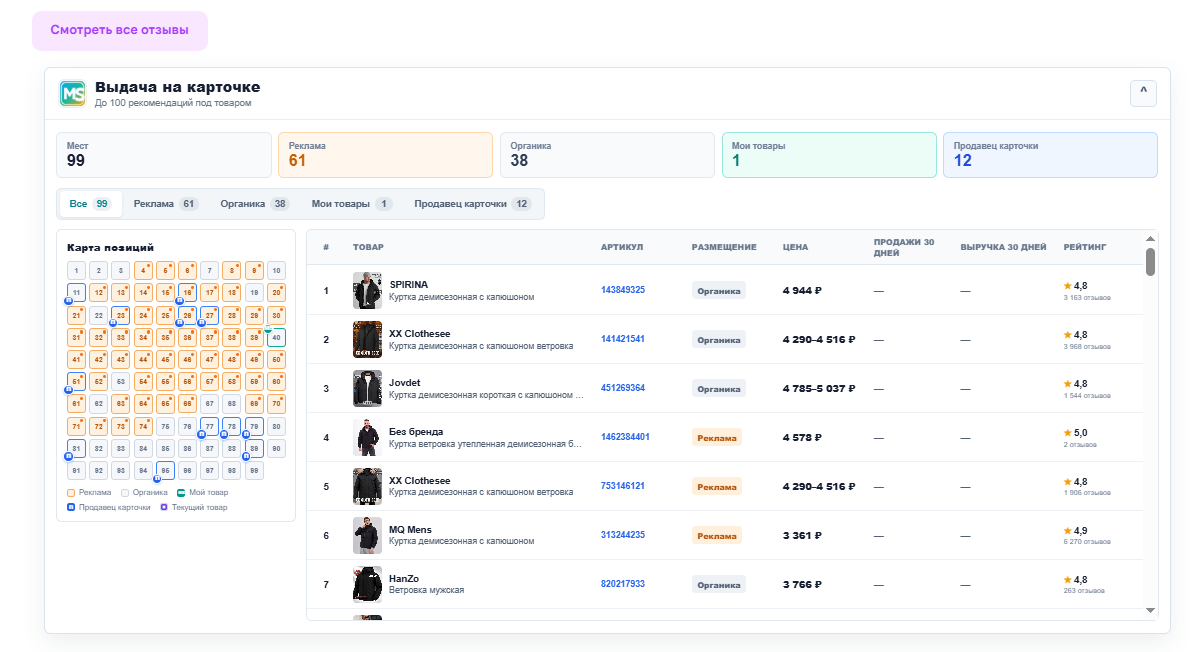Select position 77 in the position map
This screenshot has height=652, width=1200.
click(209, 426)
